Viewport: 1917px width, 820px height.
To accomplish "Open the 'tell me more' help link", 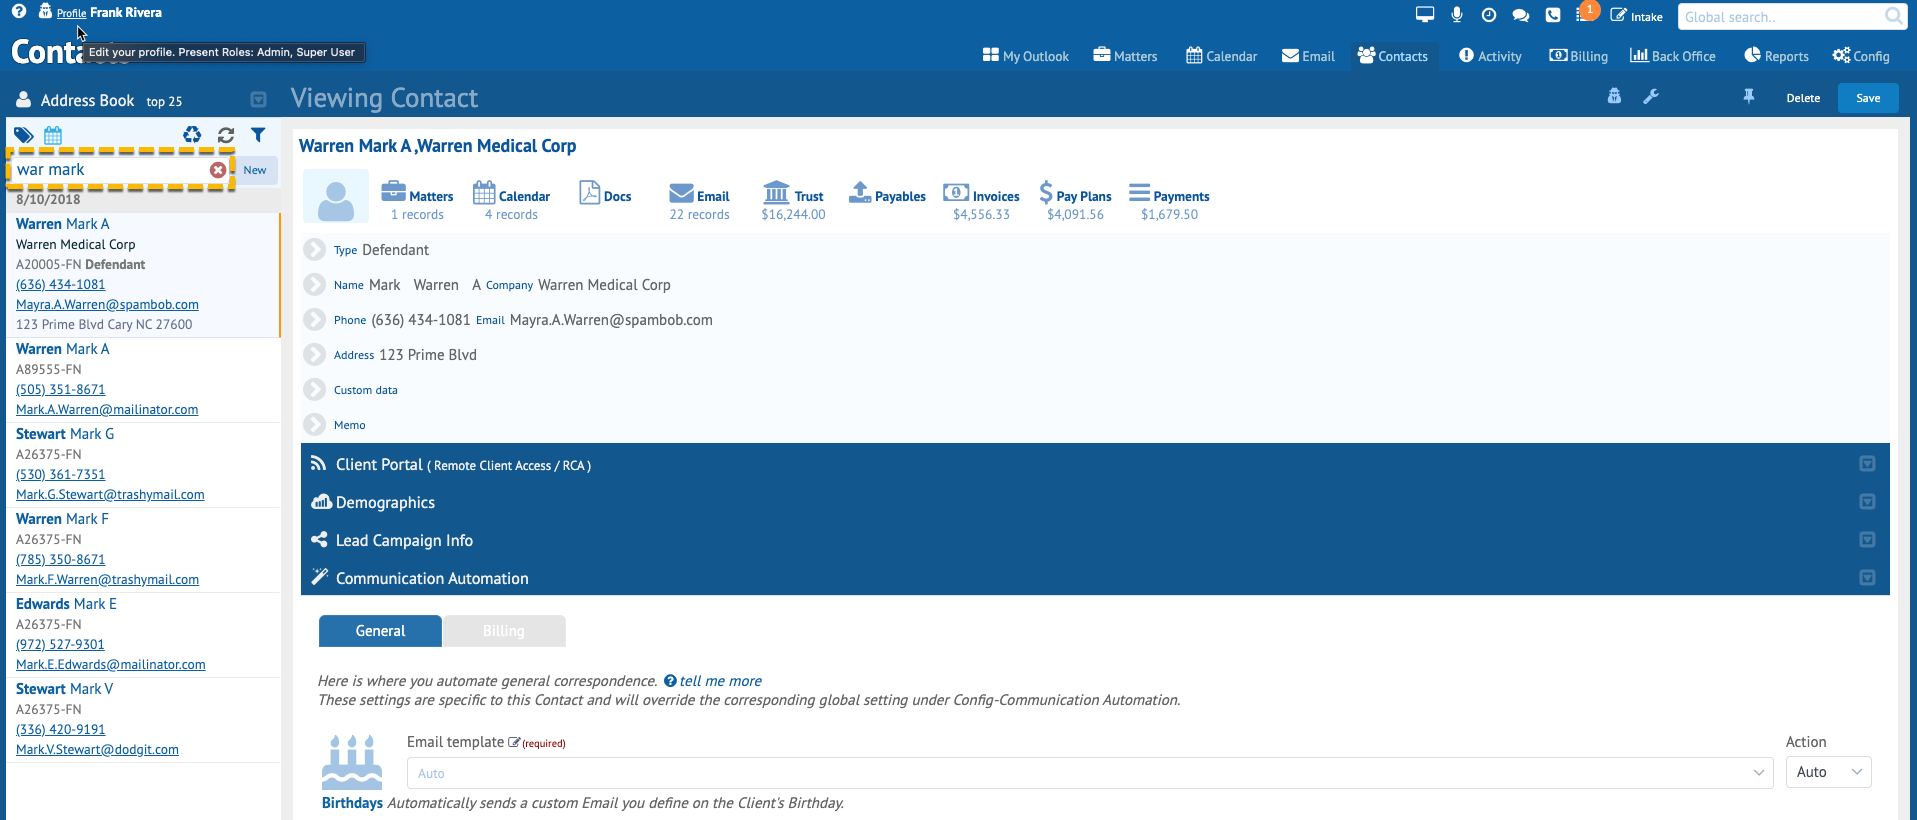I will pyautogui.click(x=720, y=681).
